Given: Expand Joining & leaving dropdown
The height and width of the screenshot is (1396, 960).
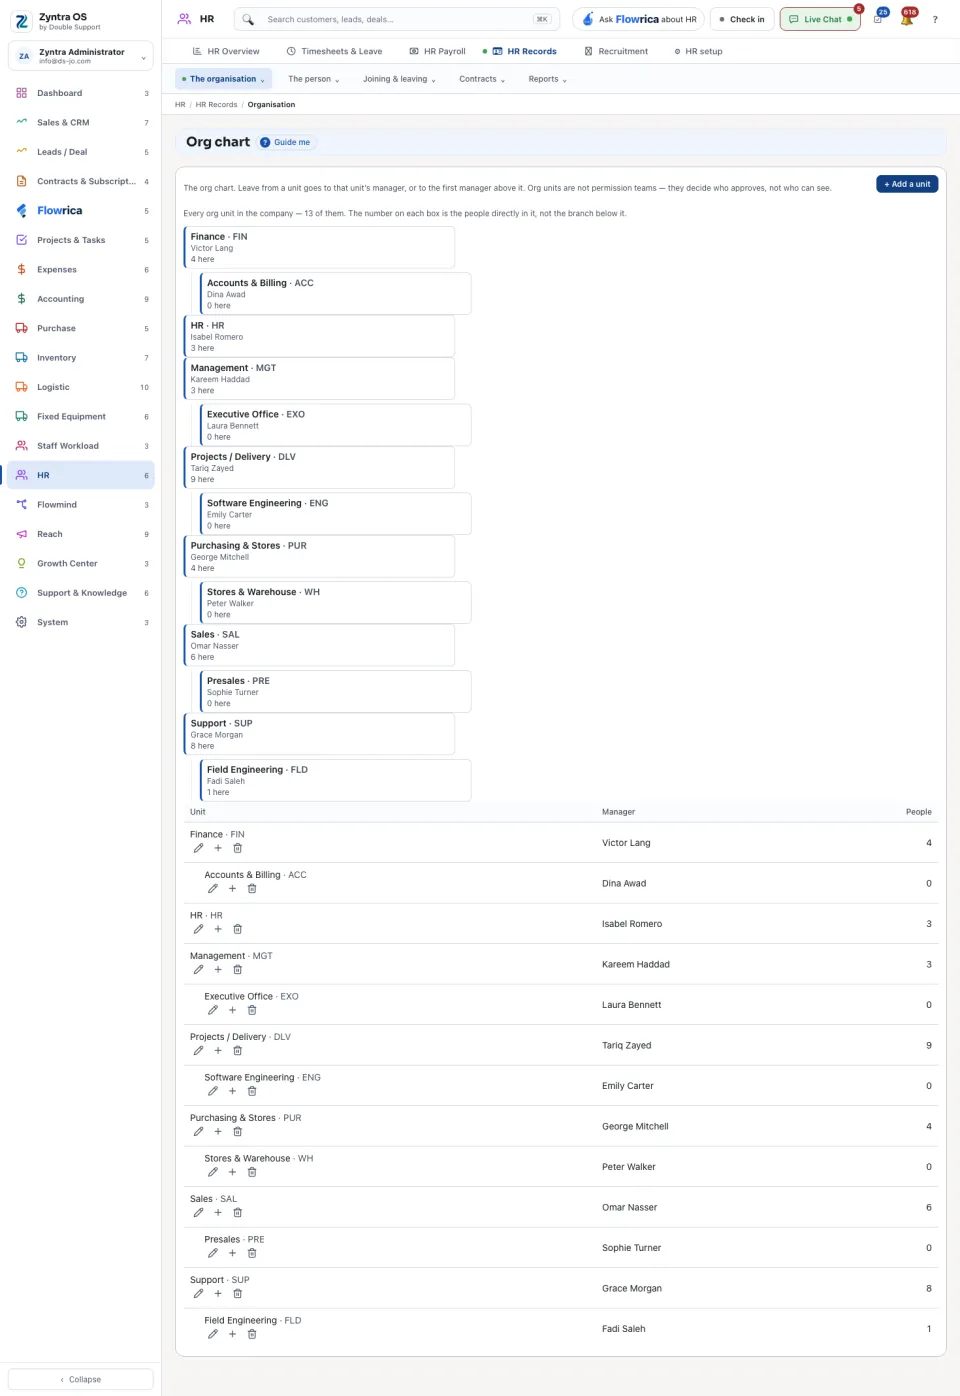Looking at the screenshot, I should 399,79.
